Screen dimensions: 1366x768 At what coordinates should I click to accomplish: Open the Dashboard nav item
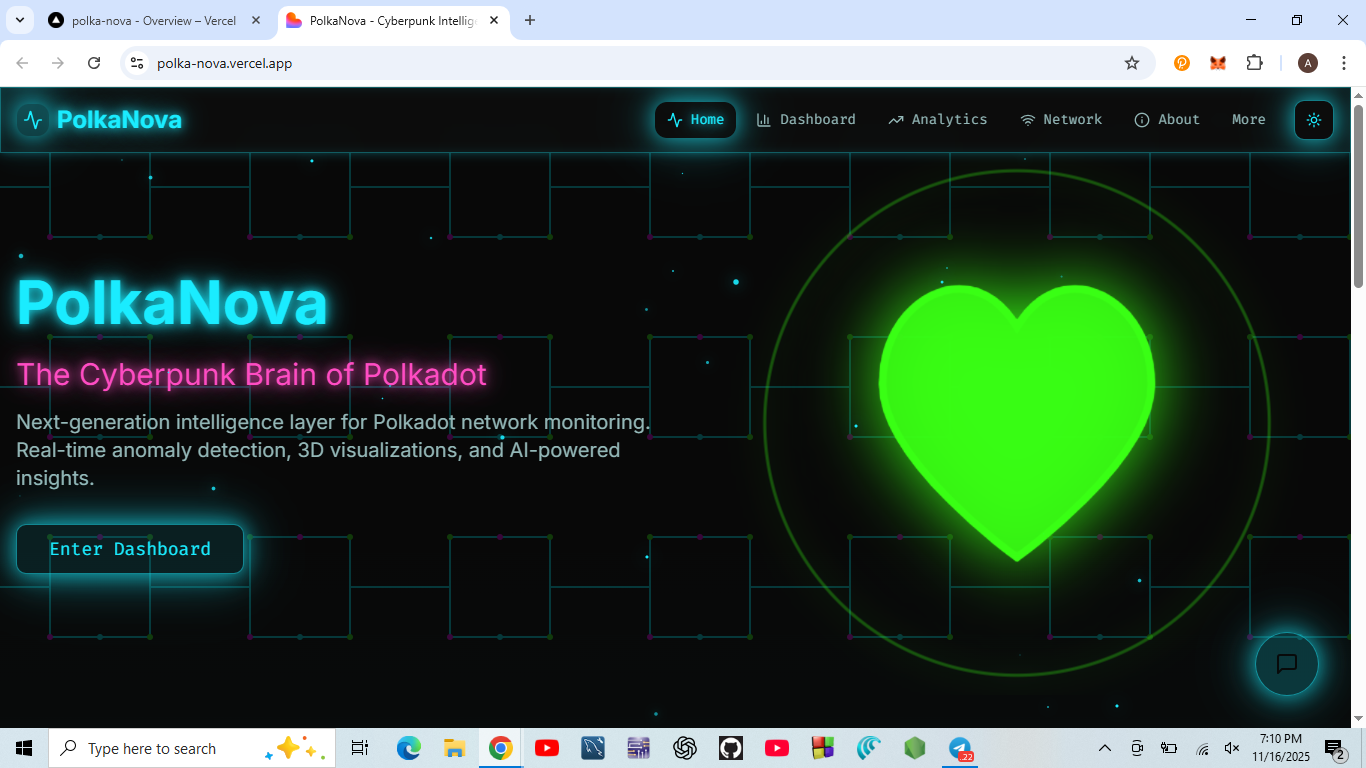tap(806, 120)
